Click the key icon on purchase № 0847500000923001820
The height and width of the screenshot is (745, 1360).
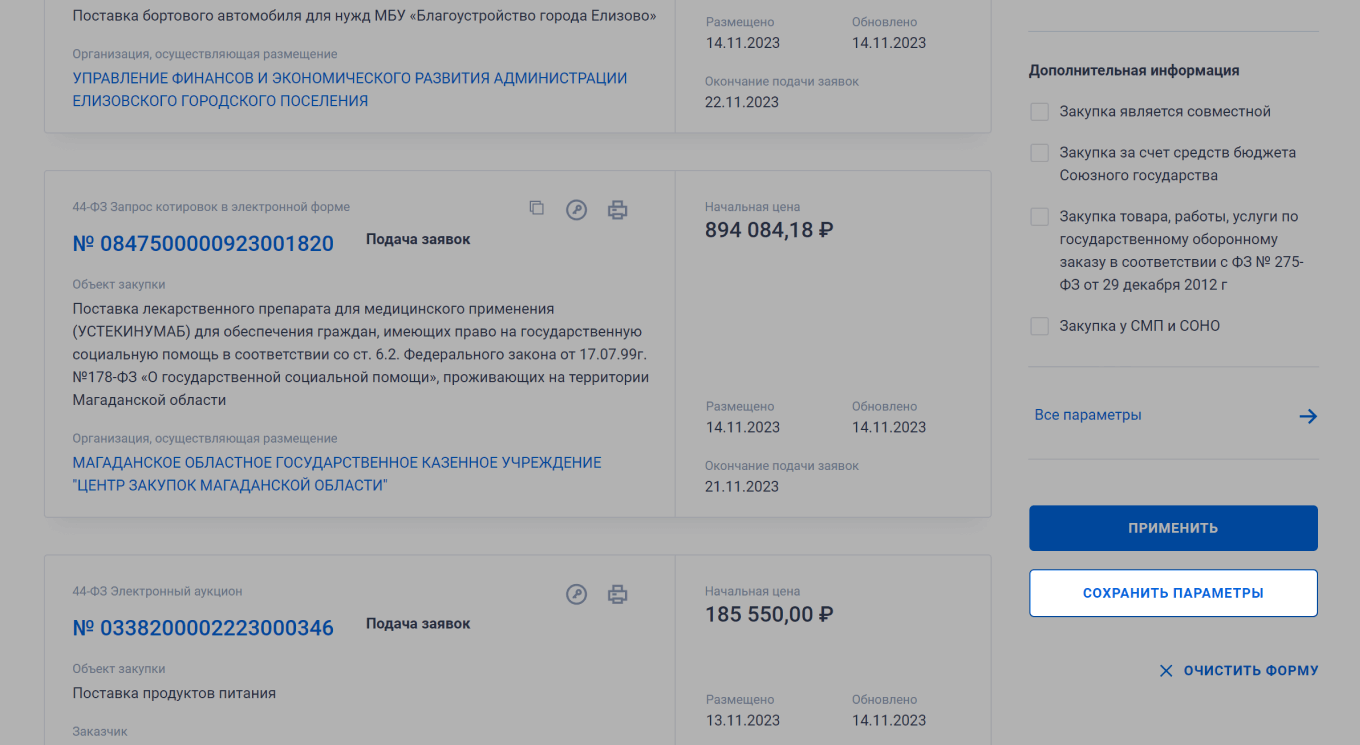576,210
